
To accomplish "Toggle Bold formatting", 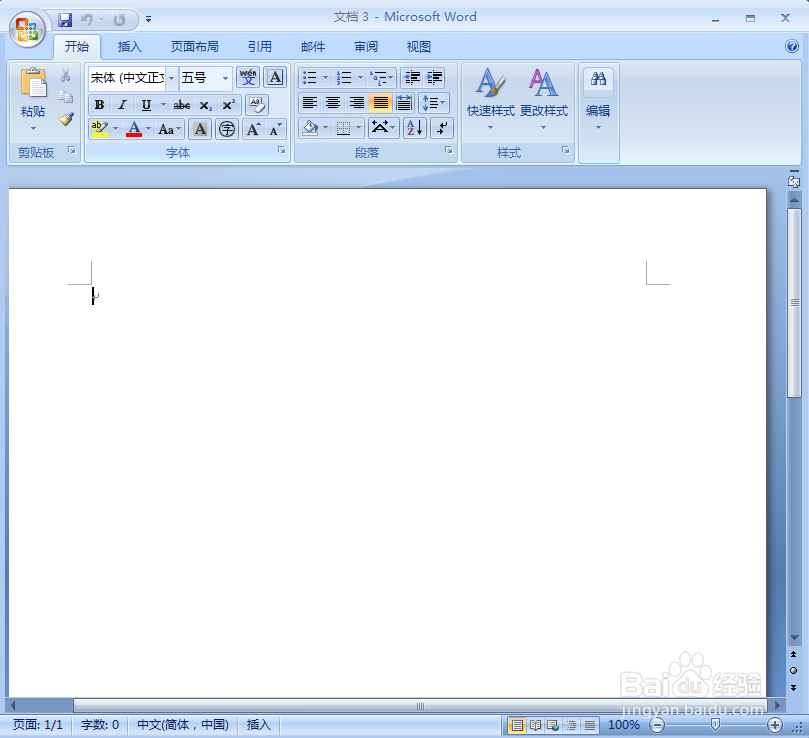I will tap(99, 105).
